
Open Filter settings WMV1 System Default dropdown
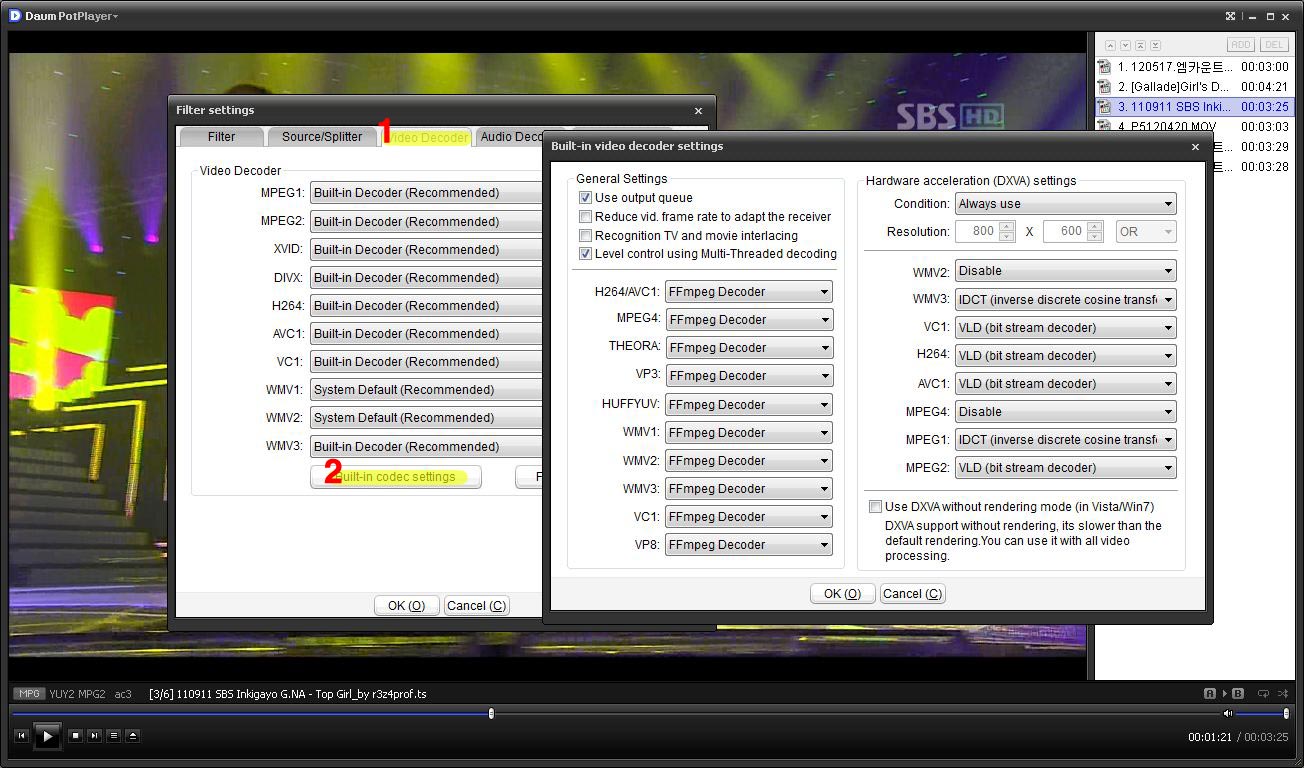[x=427, y=390]
